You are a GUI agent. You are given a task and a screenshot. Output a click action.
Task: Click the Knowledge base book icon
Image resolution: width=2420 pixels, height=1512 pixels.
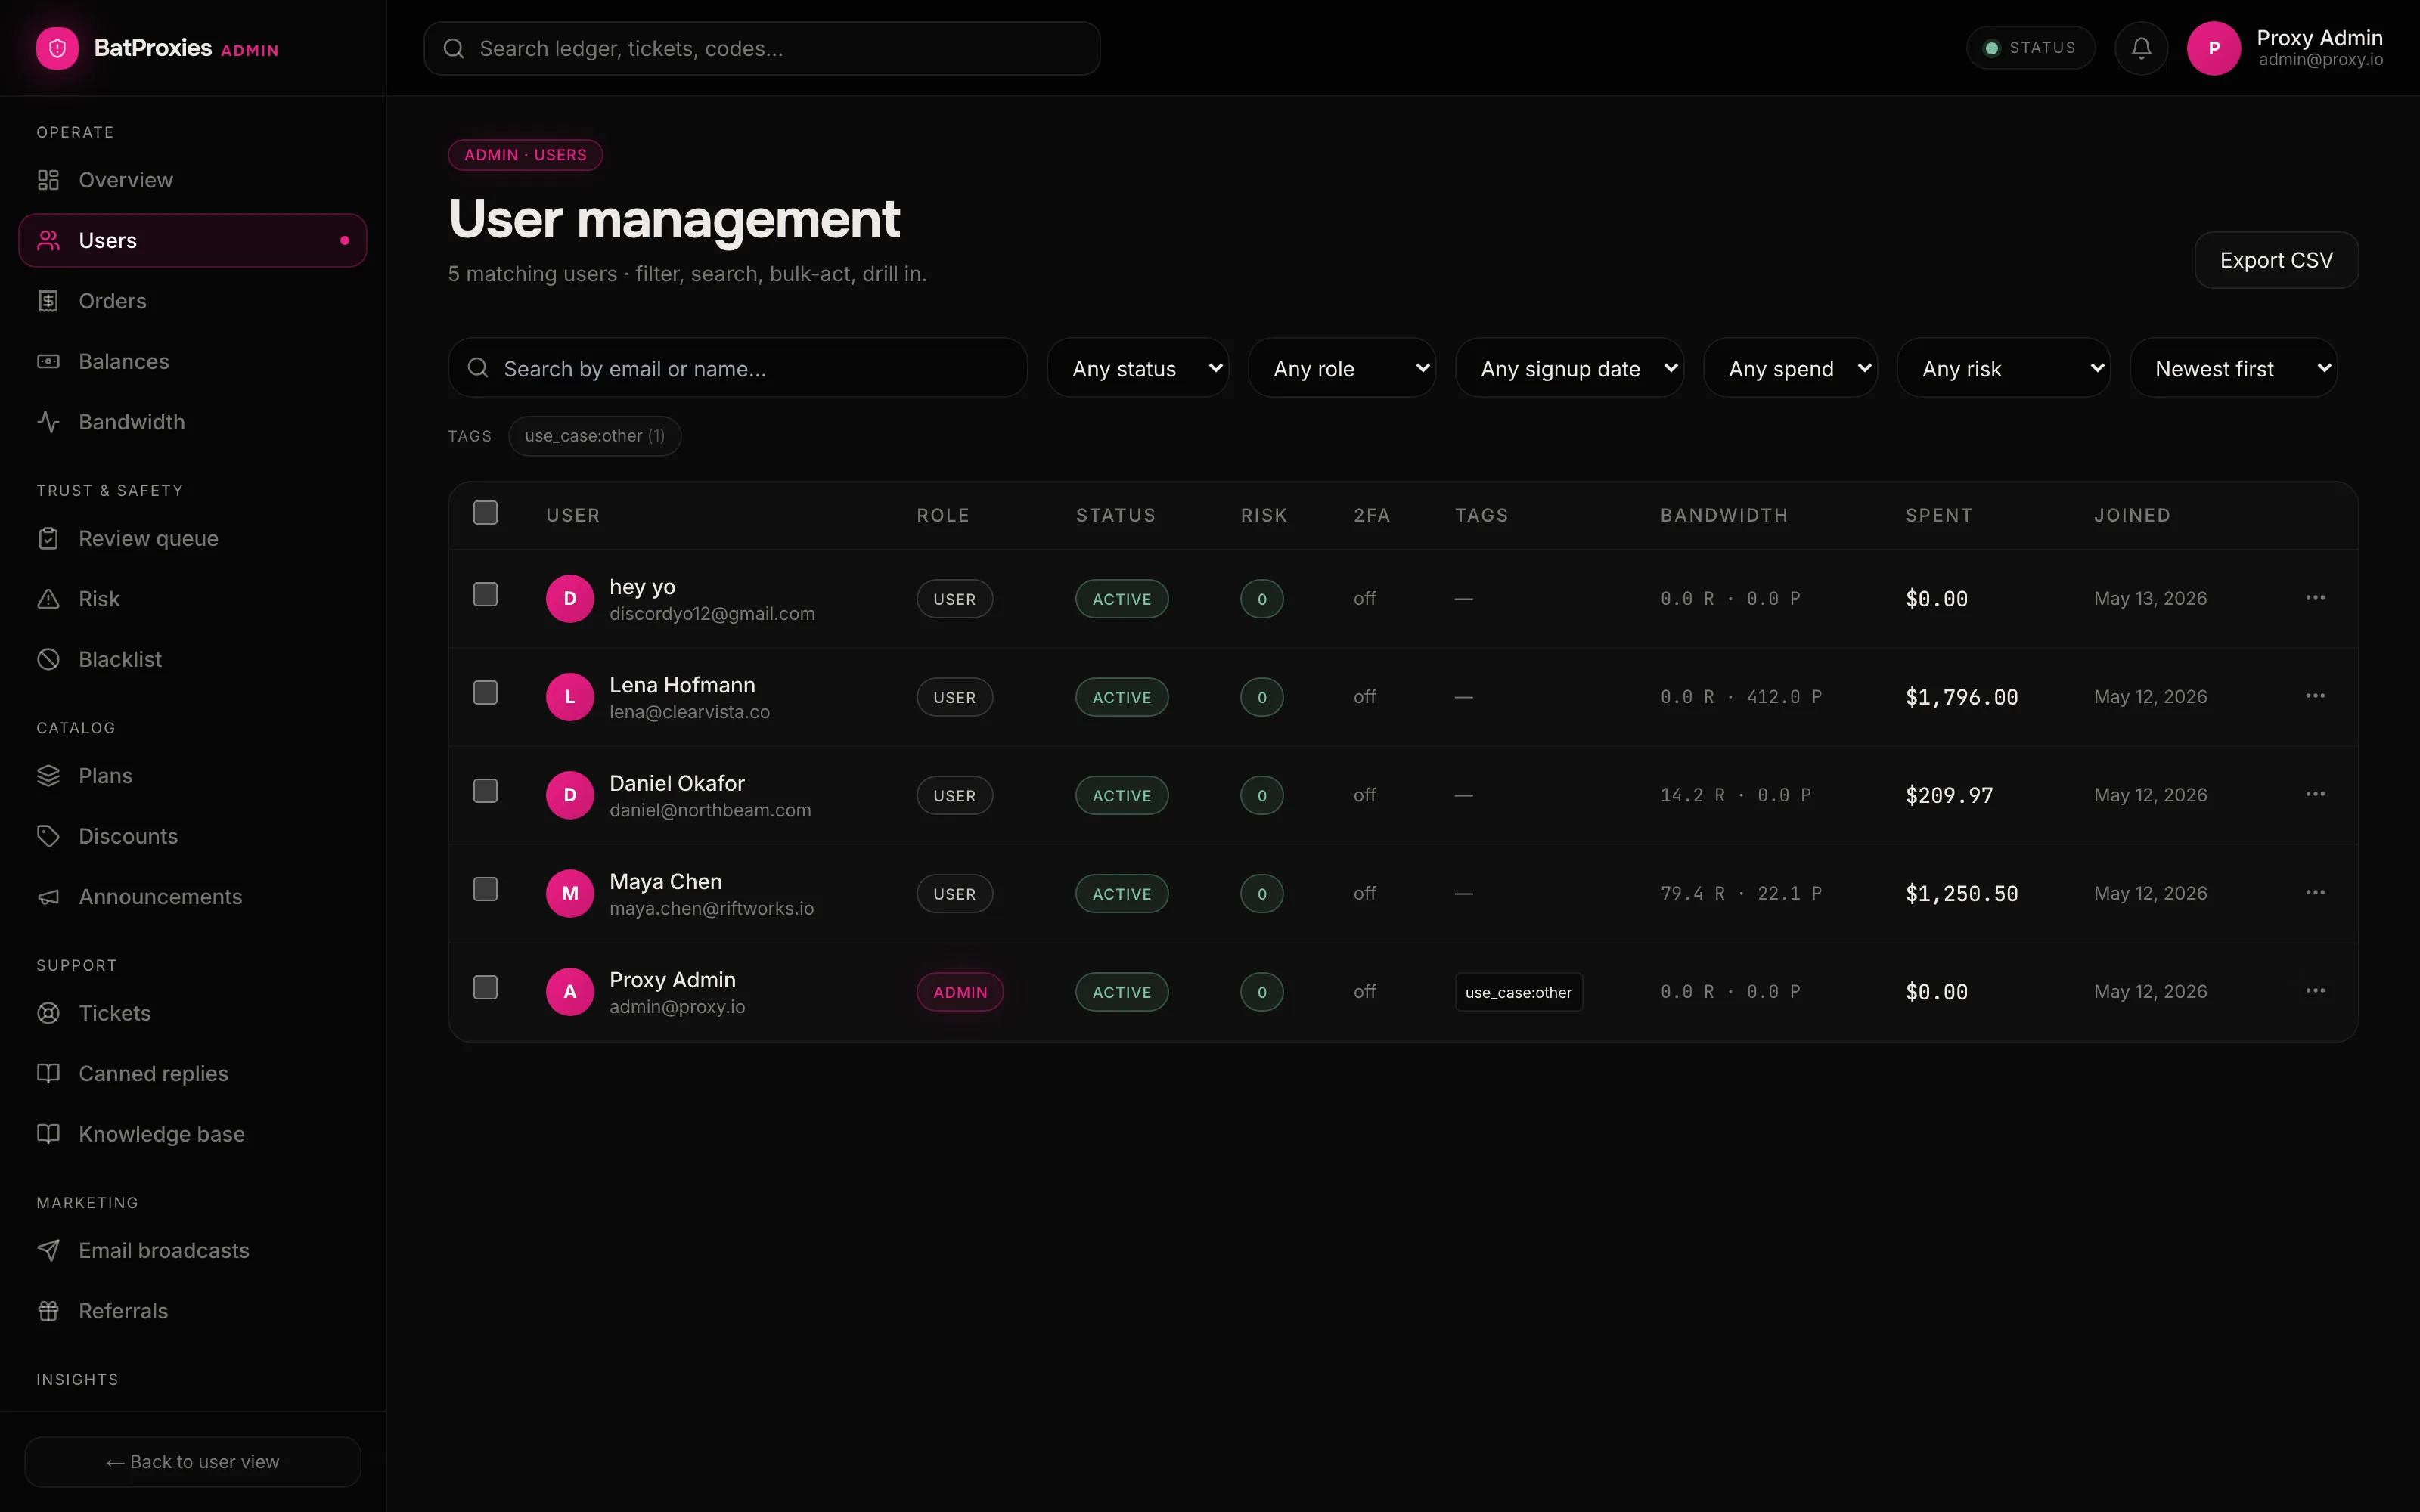pyautogui.click(x=48, y=1134)
